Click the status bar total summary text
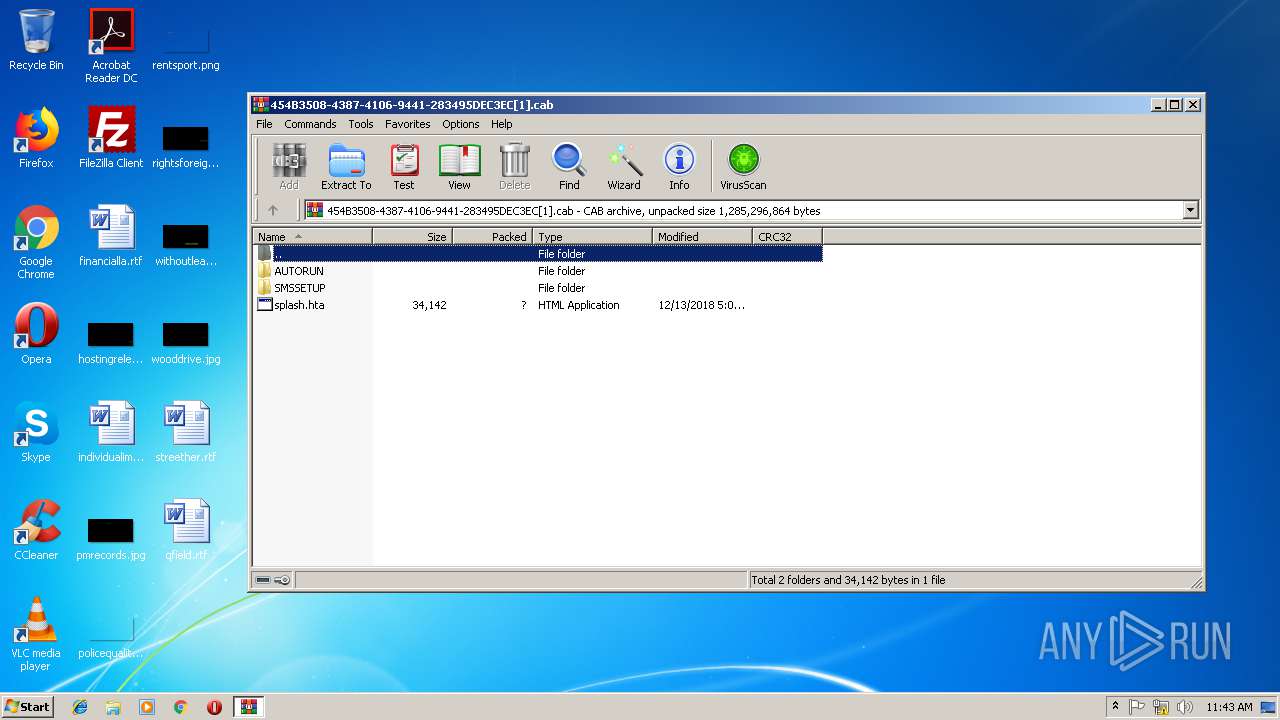This screenshot has height=720, width=1280. coord(848,580)
